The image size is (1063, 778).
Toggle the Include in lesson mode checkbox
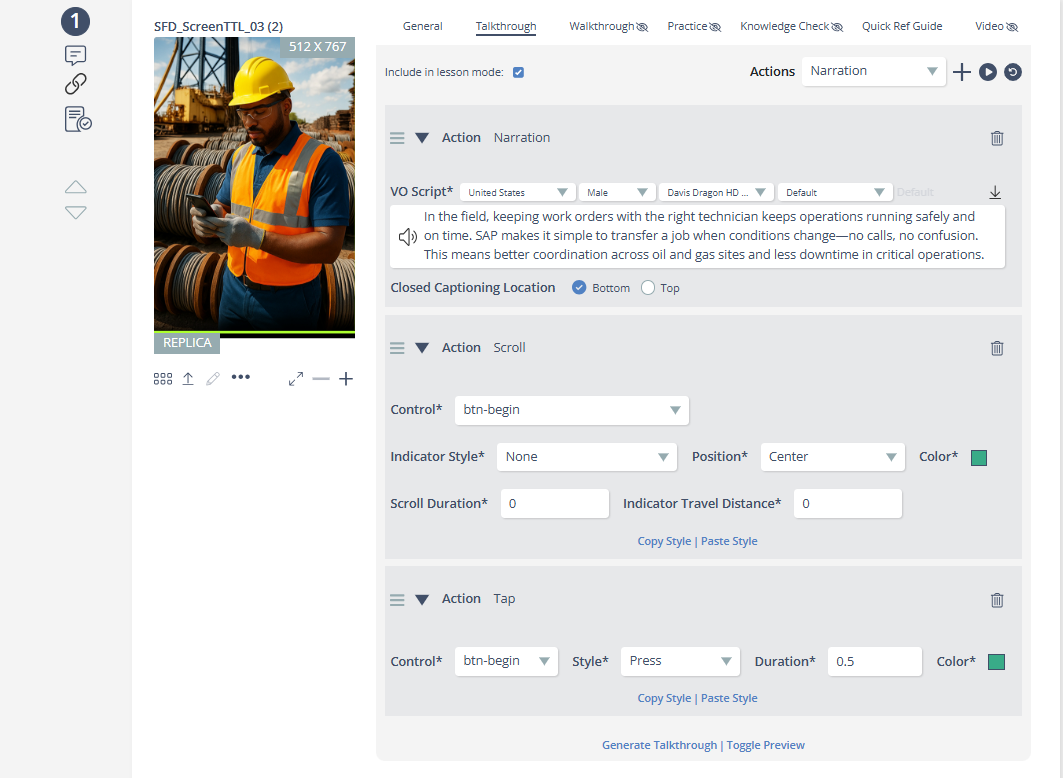(519, 73)
